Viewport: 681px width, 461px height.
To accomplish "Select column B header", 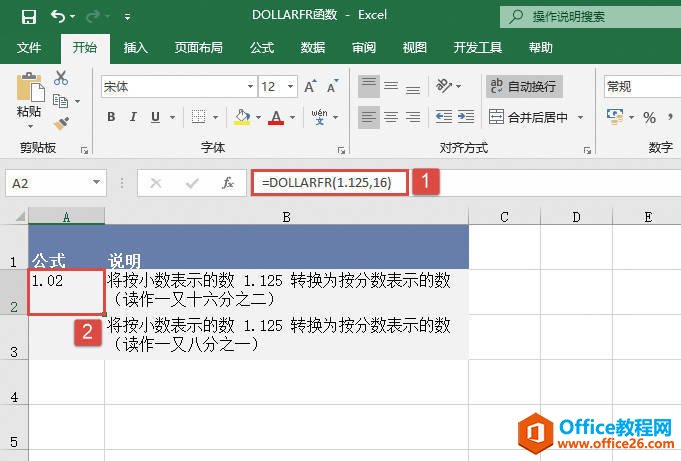I will click(286, 216).
